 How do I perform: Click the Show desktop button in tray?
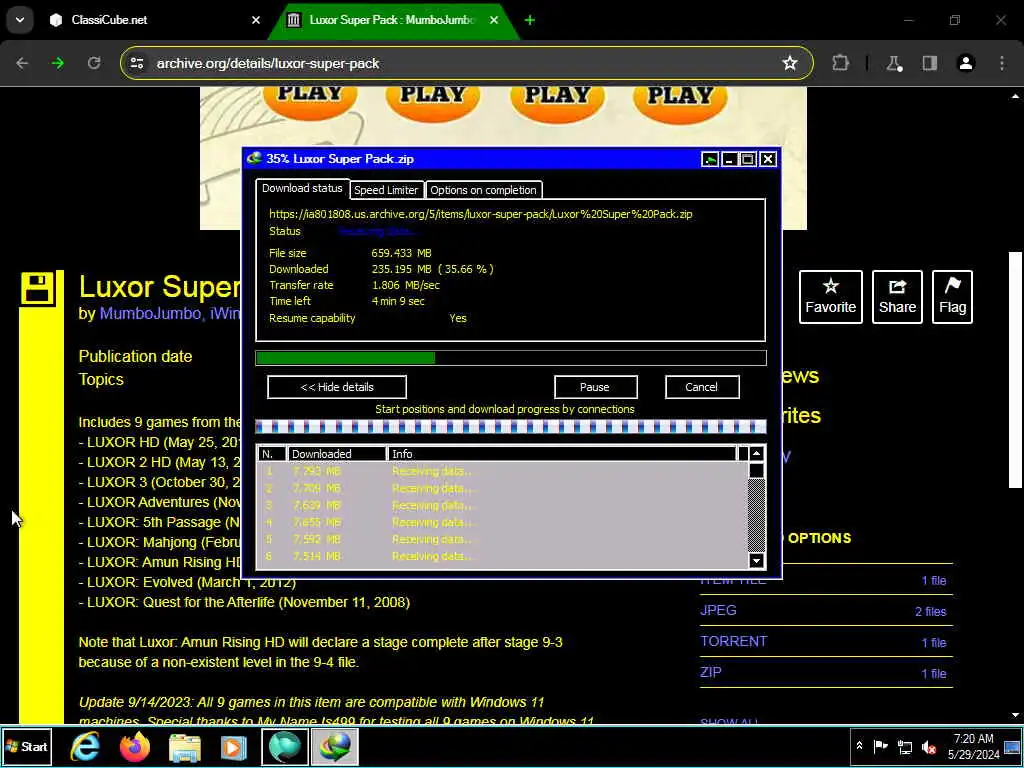pyautogui.click(x=1012, y=746)
